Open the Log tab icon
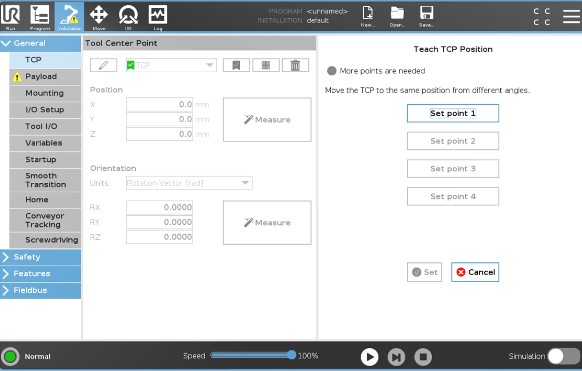The width and height of the screenshot is (582, 371). [x=158, y=17]
